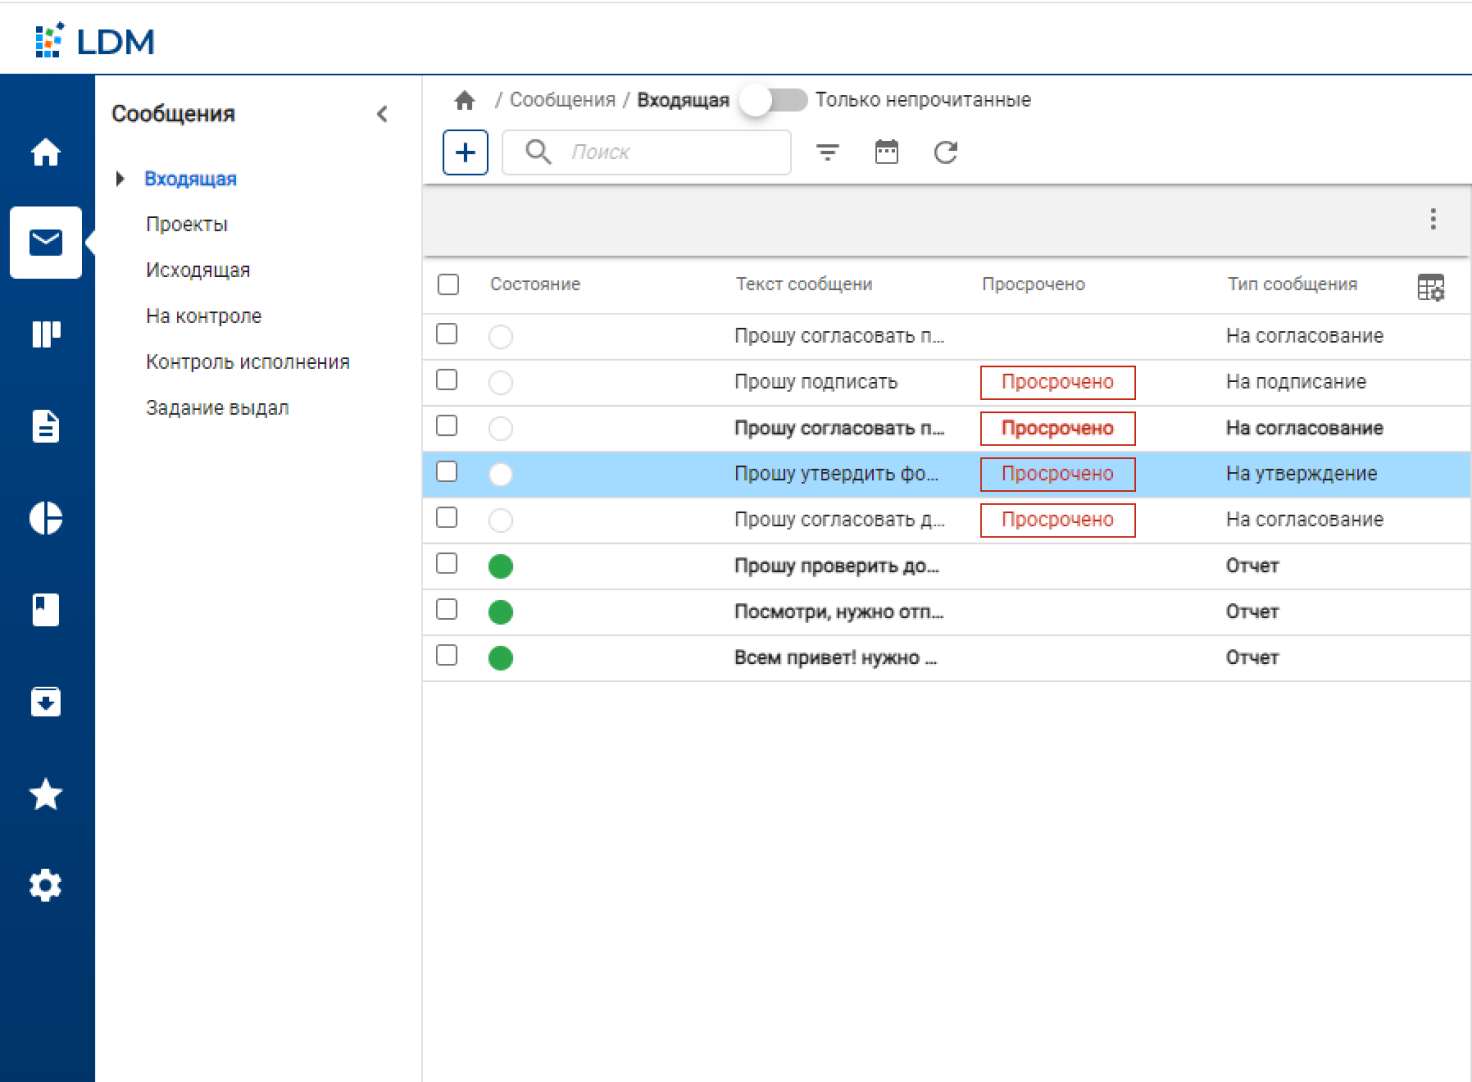Open the Home section in the sidebar

[46, 152]
